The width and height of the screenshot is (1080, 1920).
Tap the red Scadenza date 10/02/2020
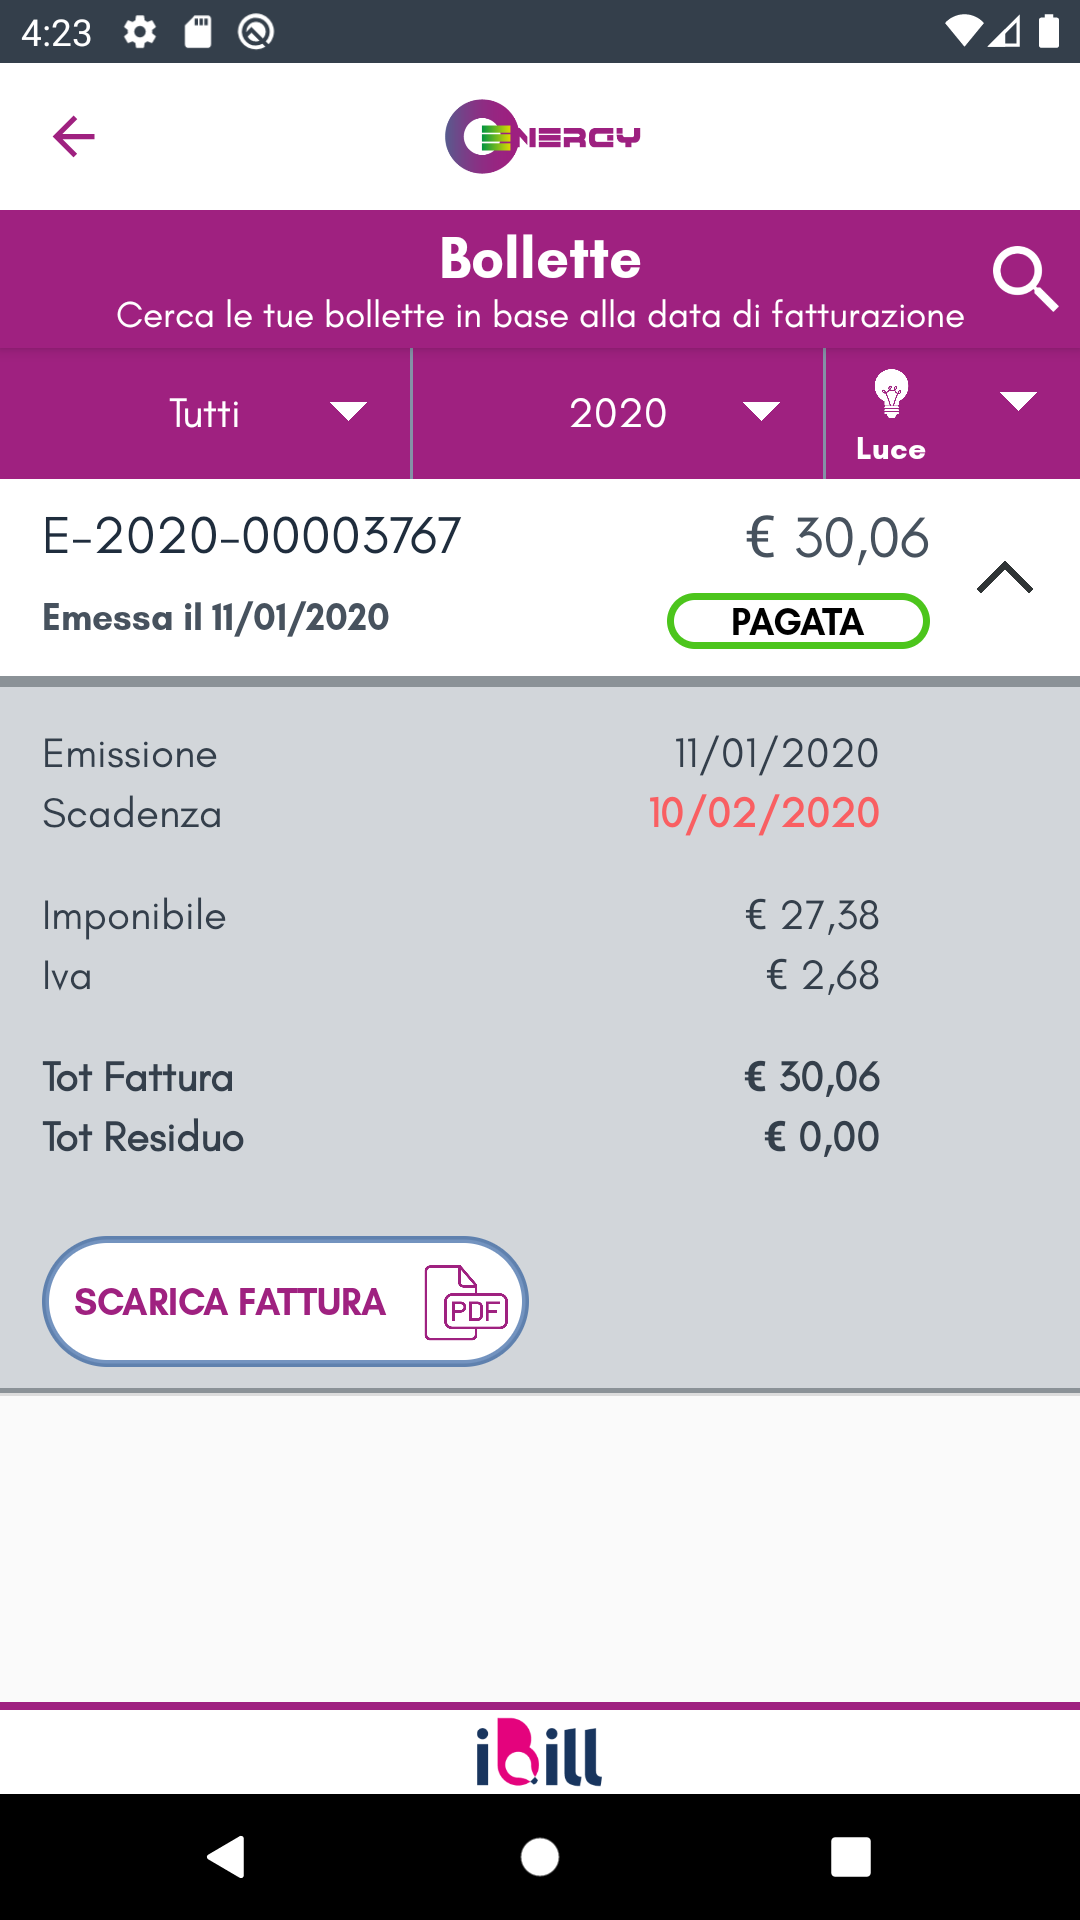[764, 813]
